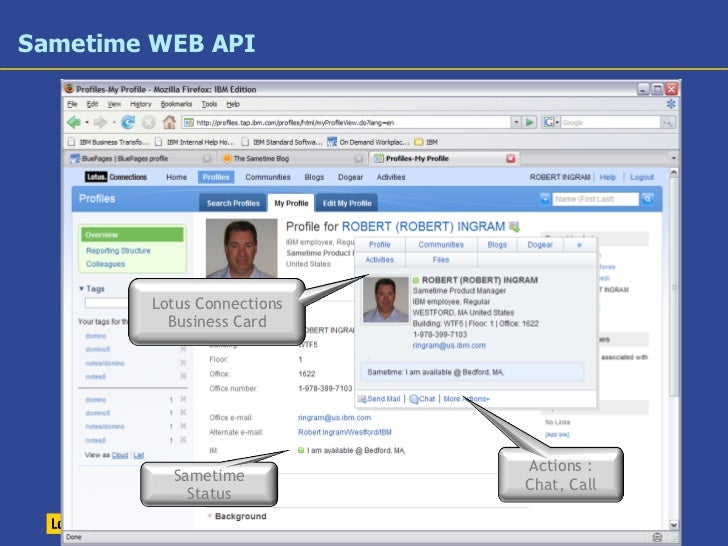Open the profile search type dropdown
The image size is (728, 546).
[545, 199]
